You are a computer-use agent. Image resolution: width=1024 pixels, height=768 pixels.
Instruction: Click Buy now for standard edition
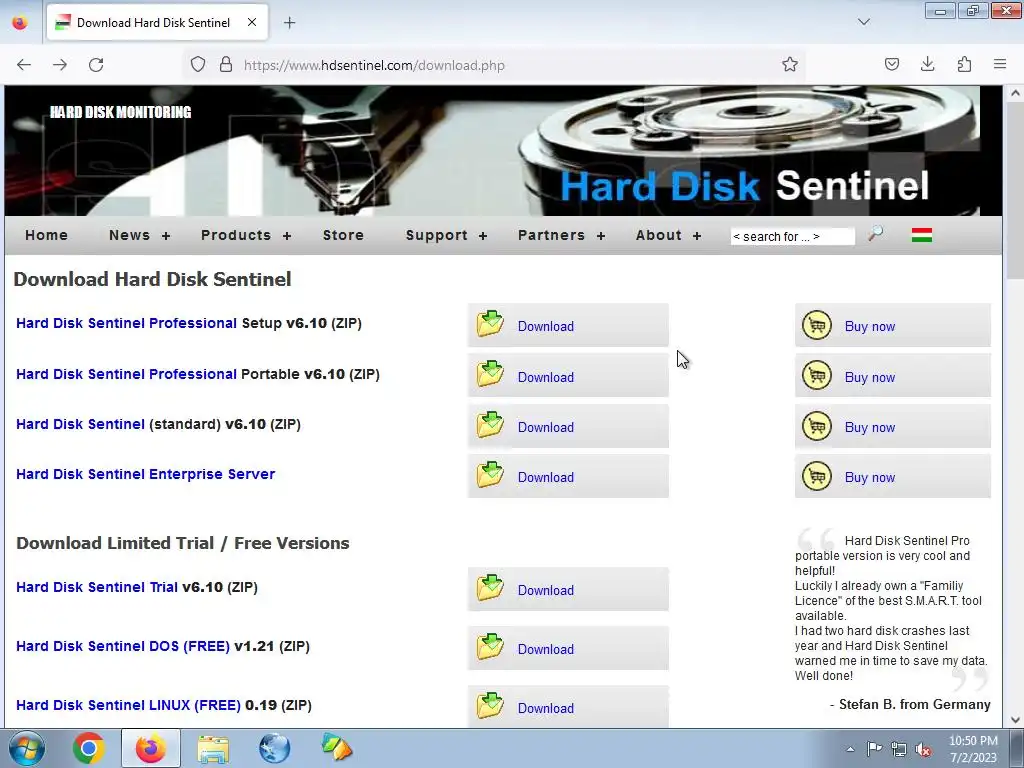coord(869,428)
